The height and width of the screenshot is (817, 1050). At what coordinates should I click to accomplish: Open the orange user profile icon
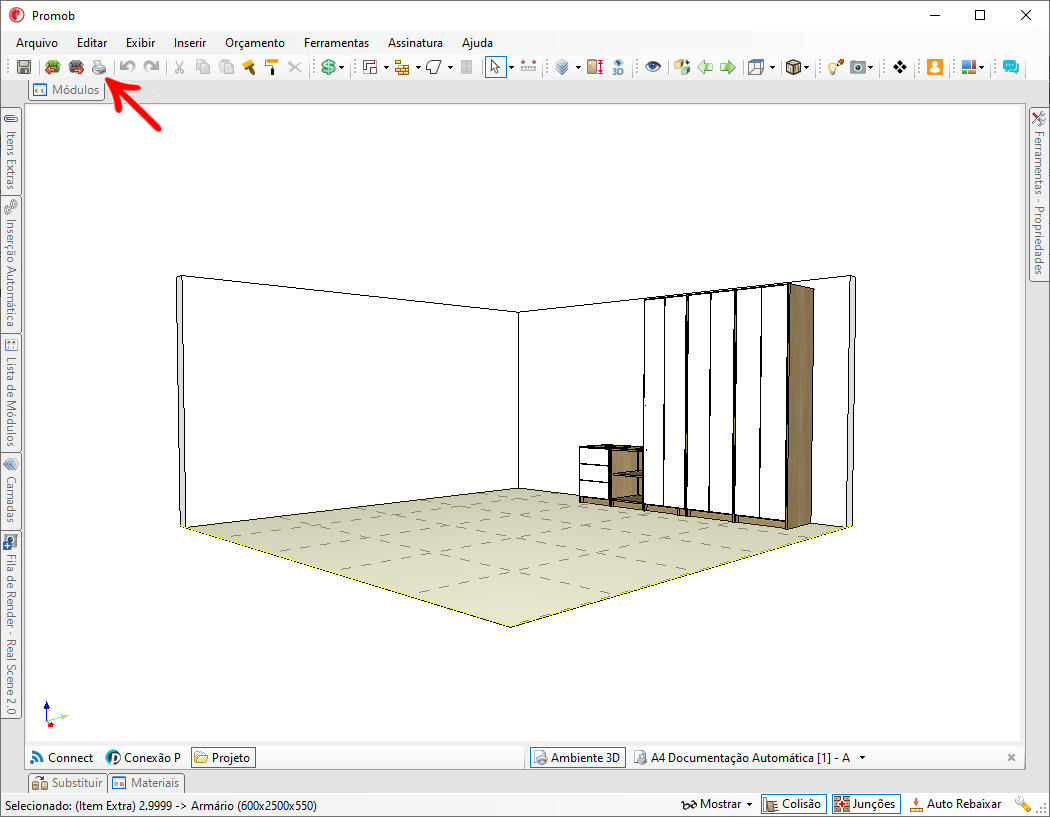[x=935, y=67]
